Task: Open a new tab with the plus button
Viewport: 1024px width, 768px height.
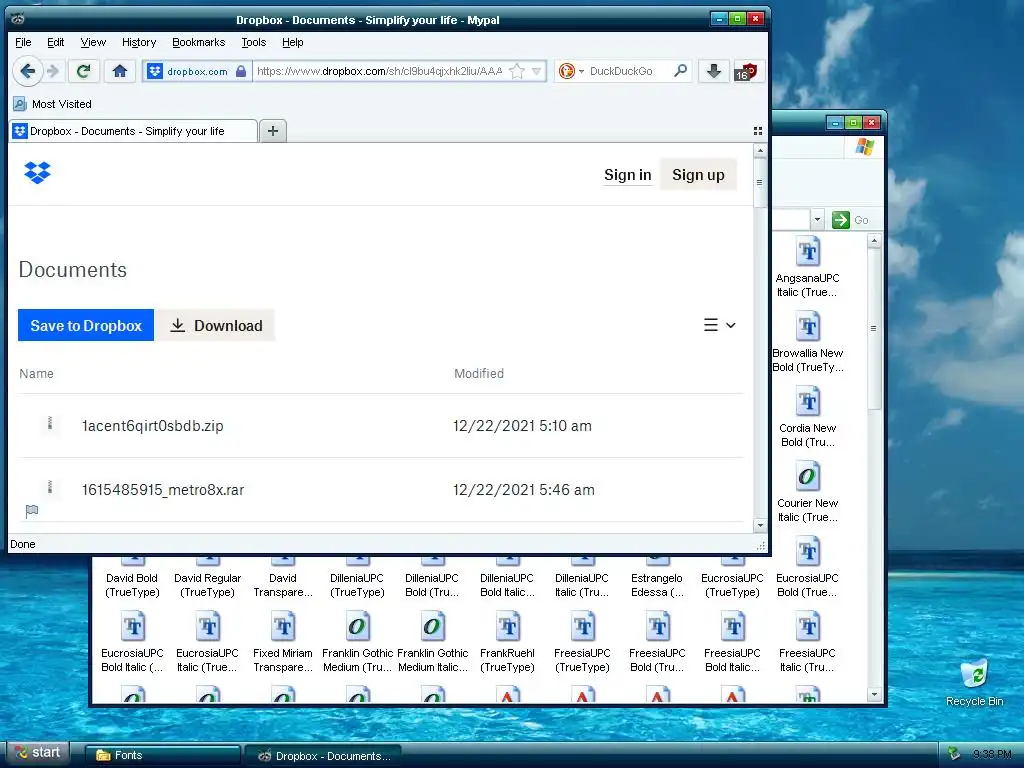Action: [273, 131]
